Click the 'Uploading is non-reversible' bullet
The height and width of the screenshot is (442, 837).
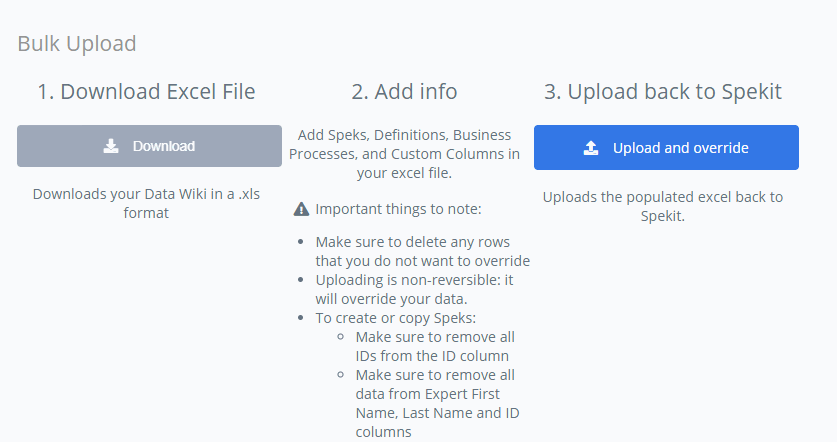click(x=414, y=289)
